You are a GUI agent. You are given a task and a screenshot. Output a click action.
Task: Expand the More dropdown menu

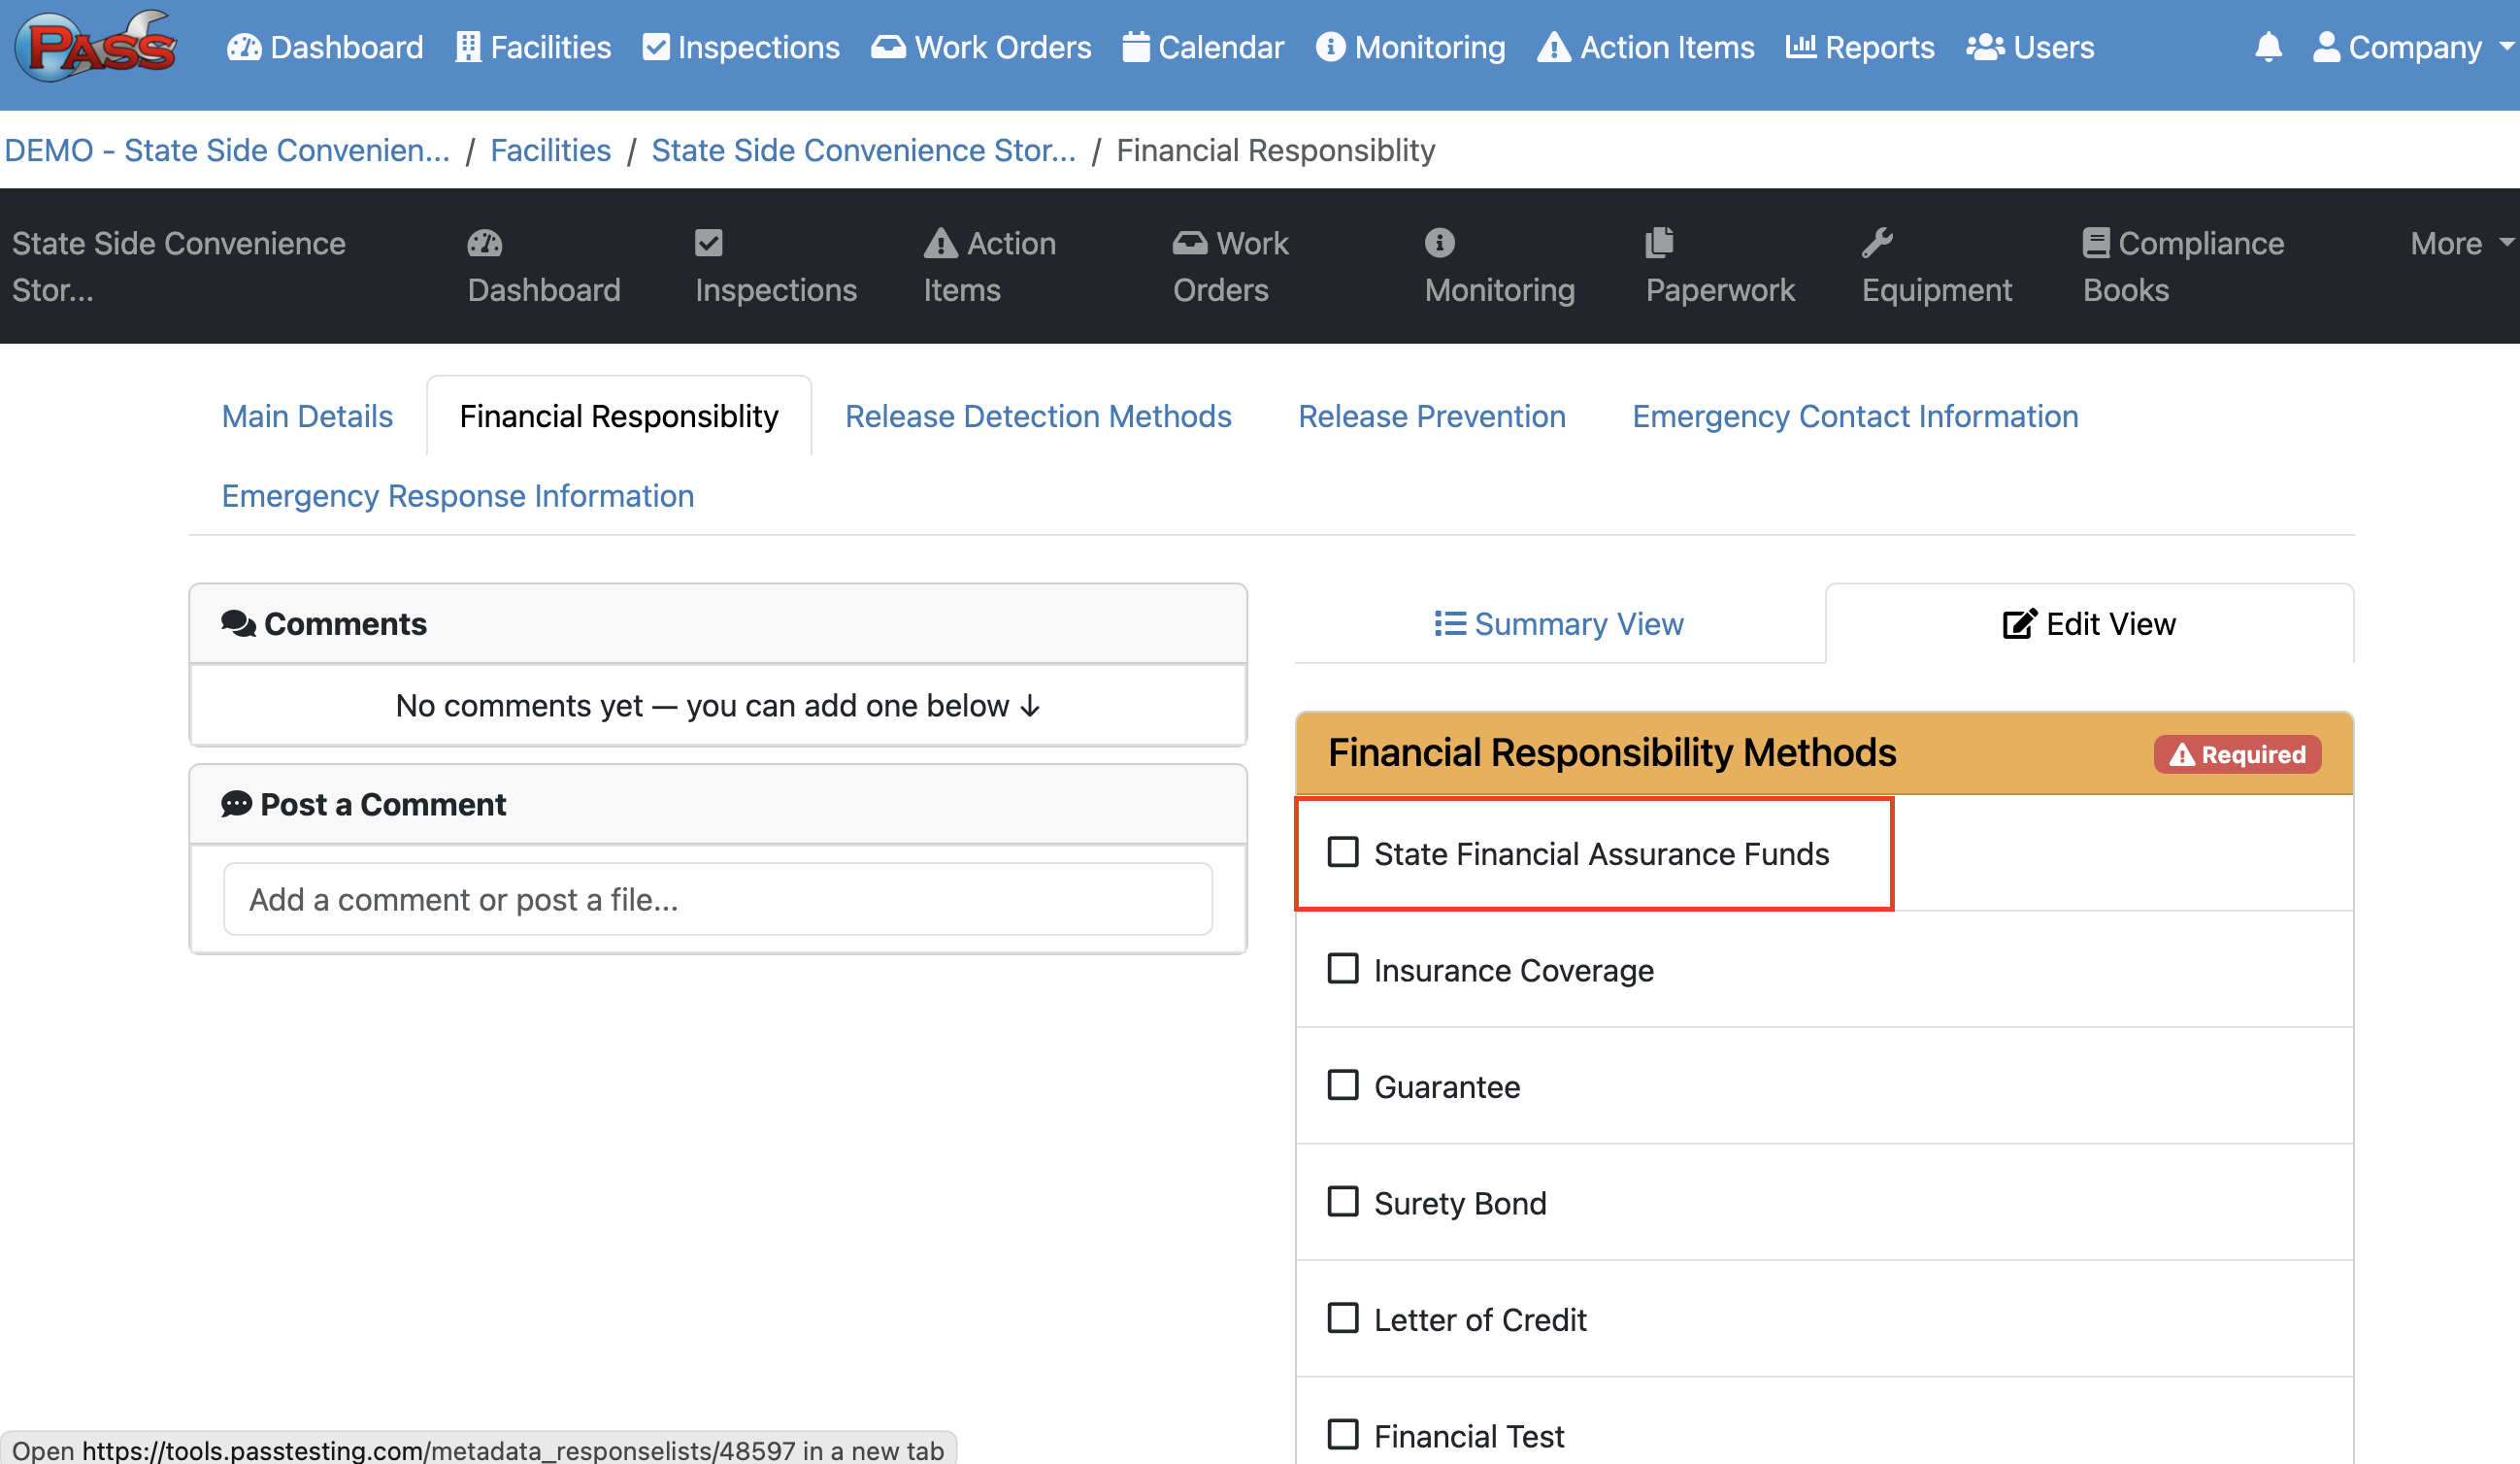pyautogui.click(x=2459, y=243)
